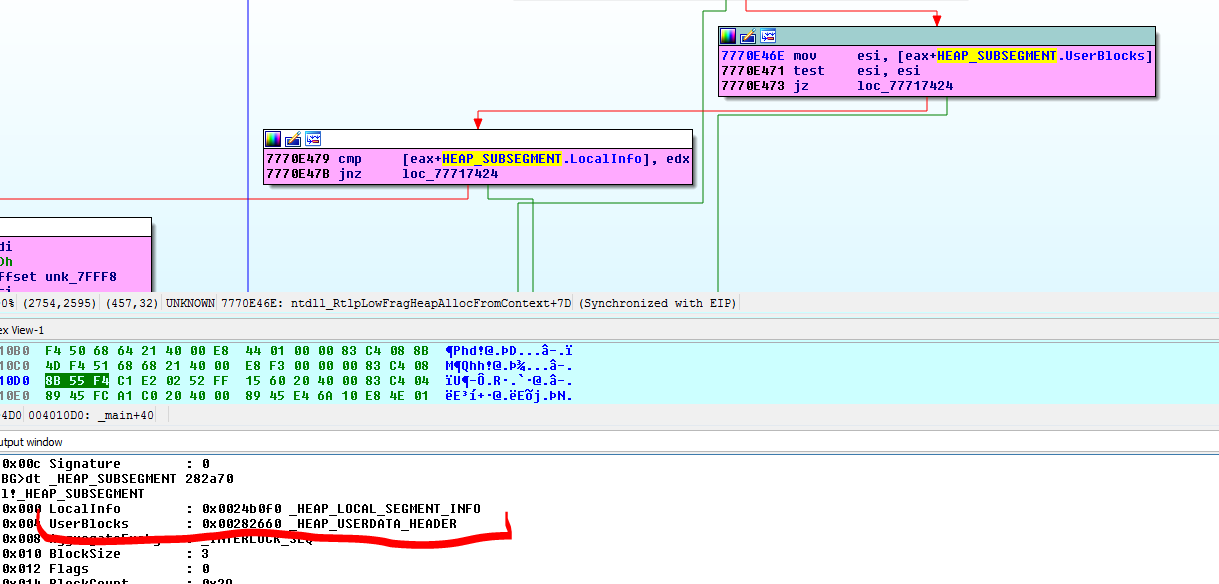Click node color icon on UserBlocks block
The image size is (1219, 584).
coord(728,36)
